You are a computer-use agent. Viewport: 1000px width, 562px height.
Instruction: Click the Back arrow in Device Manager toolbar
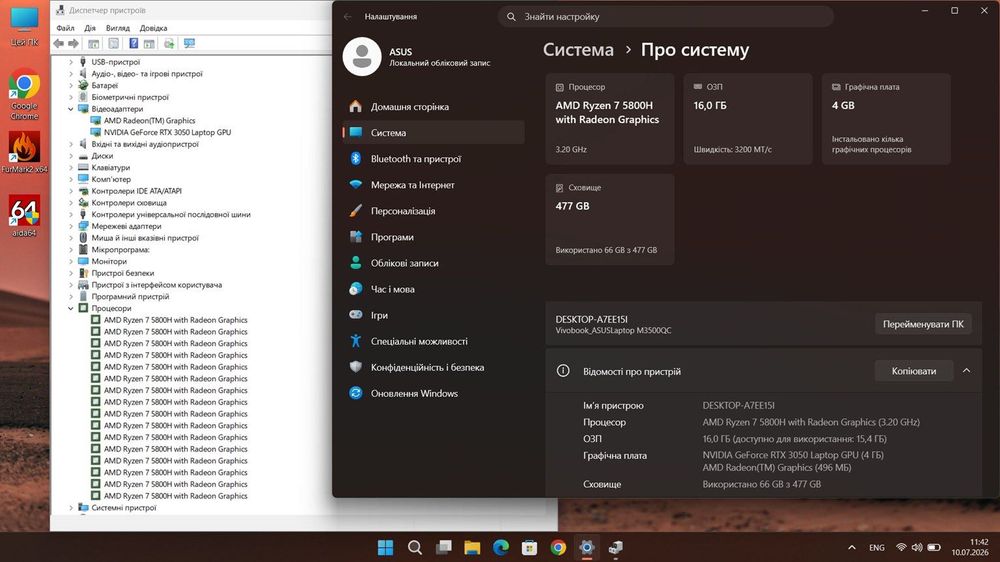tap(59, 43)
